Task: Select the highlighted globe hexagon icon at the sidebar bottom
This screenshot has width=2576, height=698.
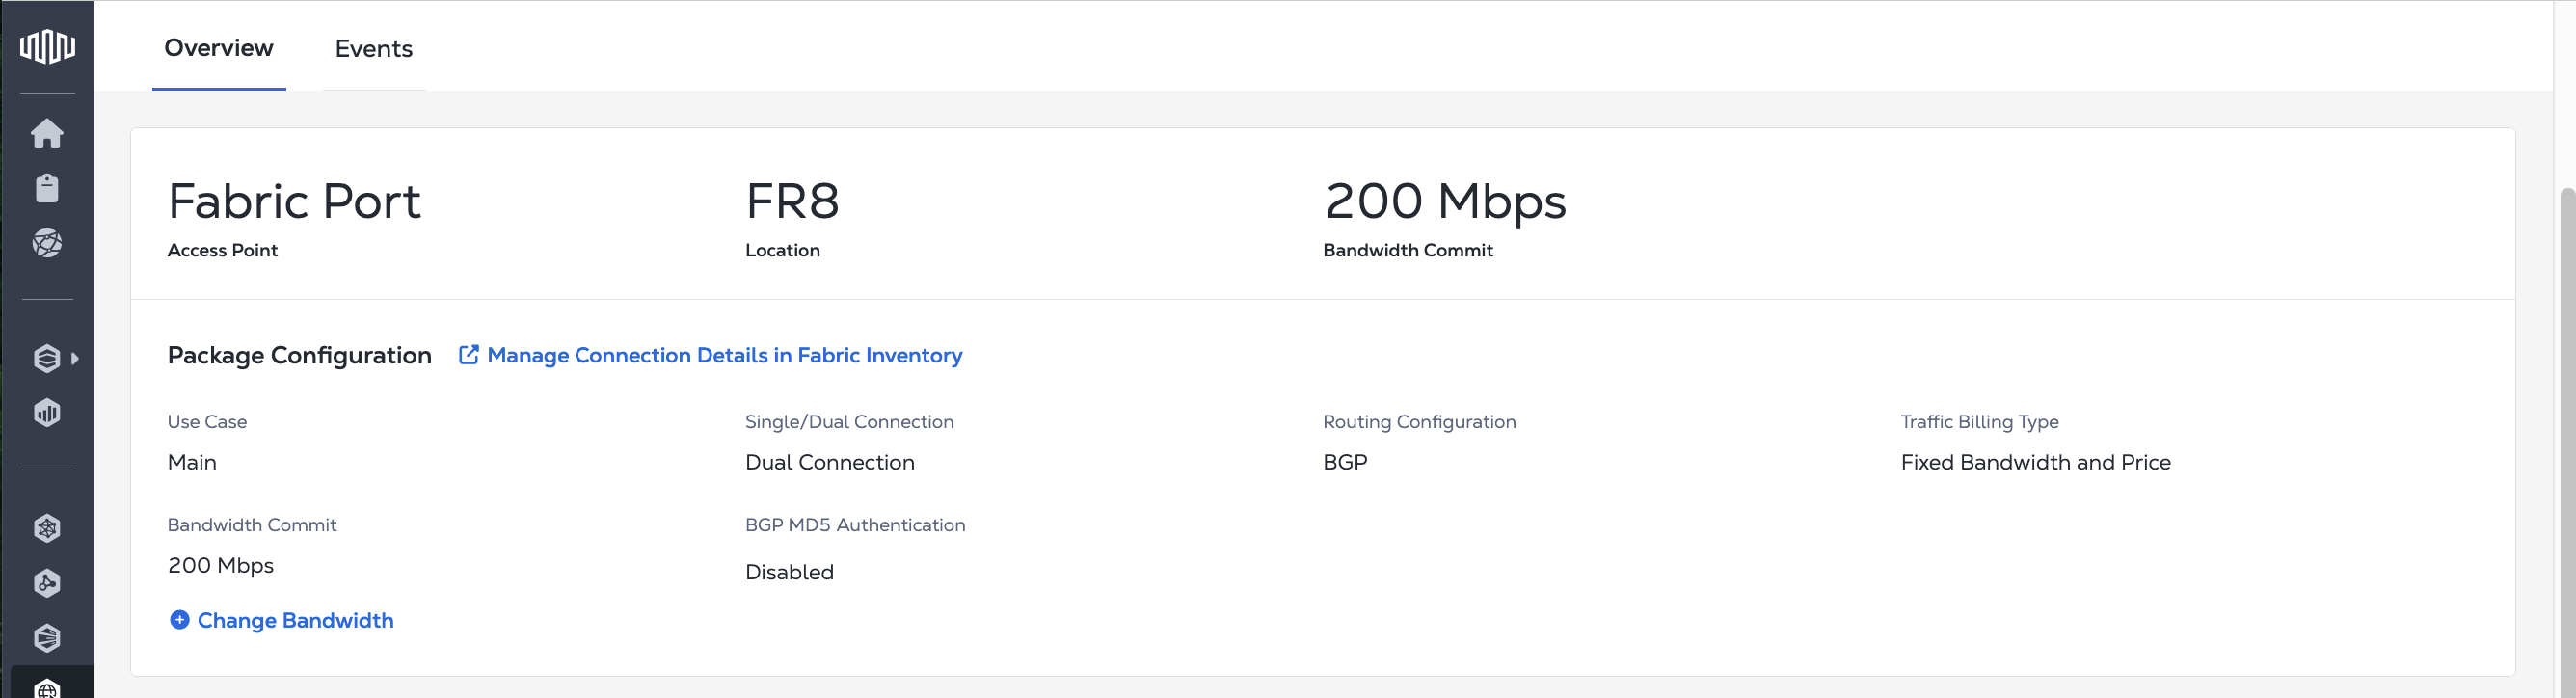Action: point(47,688)
